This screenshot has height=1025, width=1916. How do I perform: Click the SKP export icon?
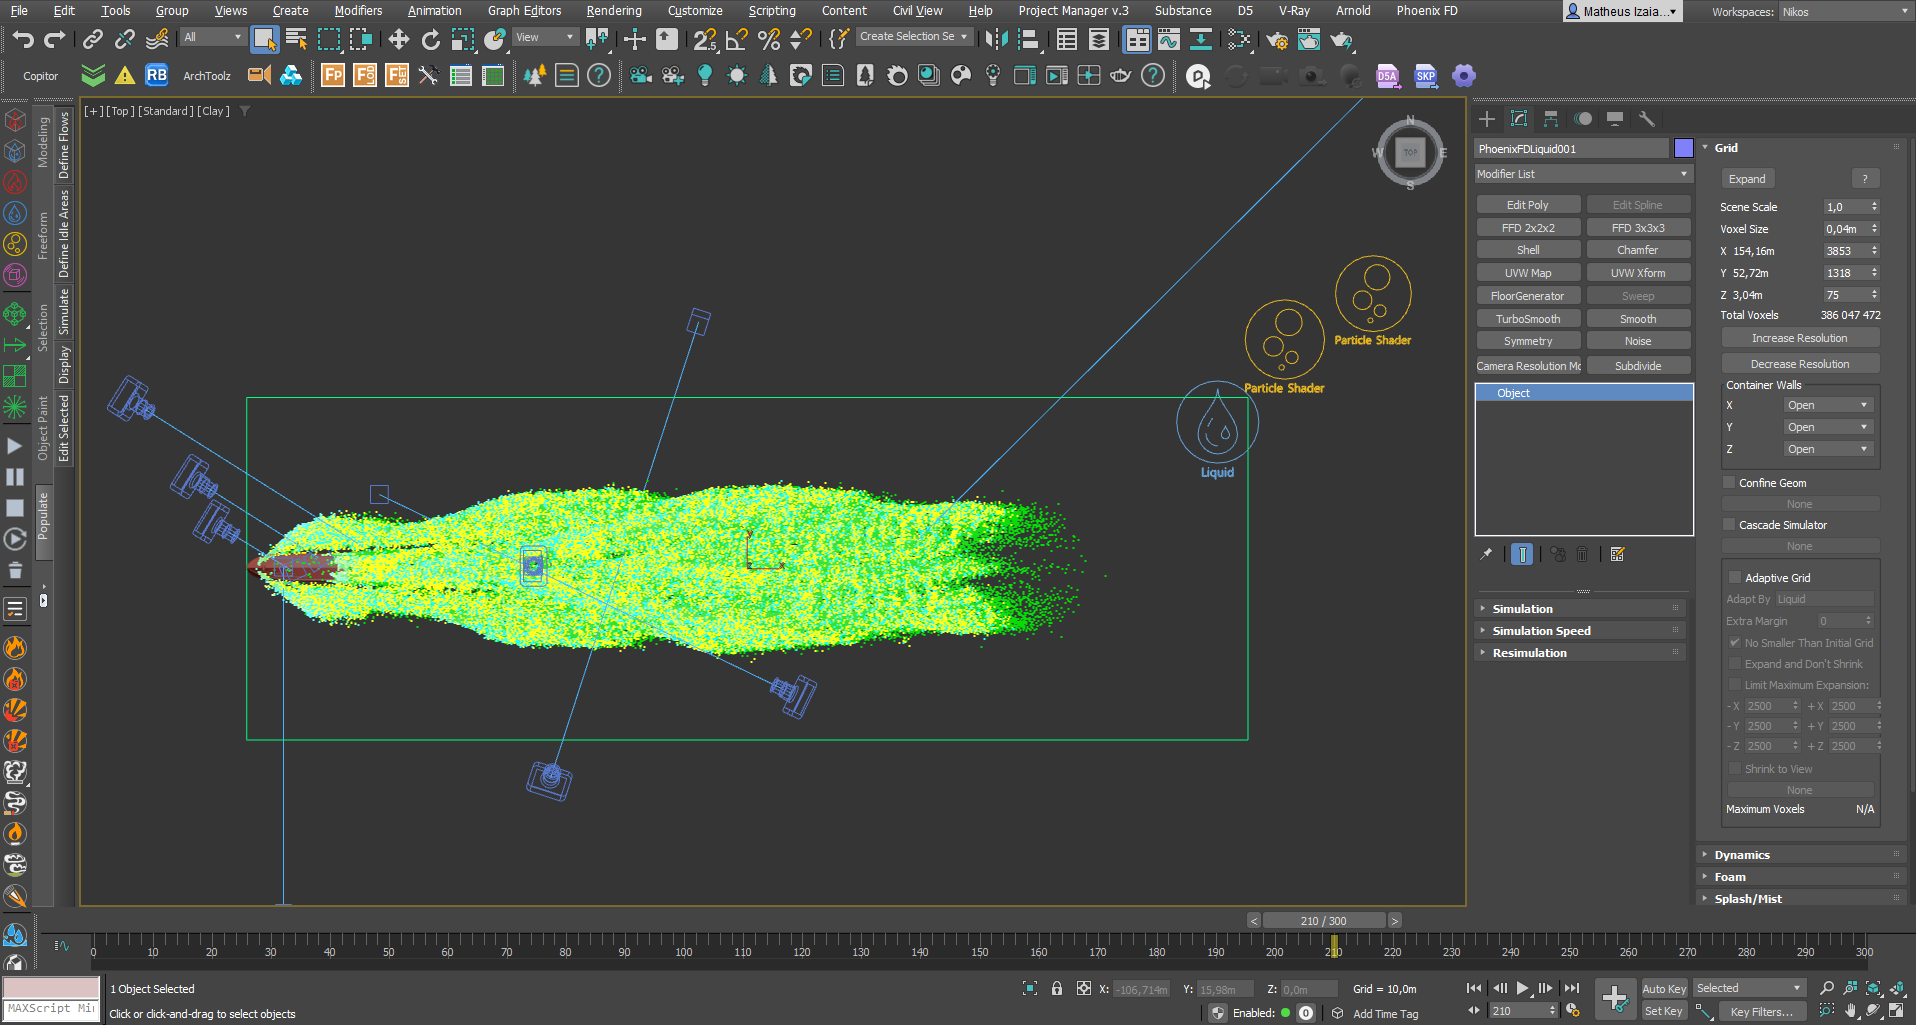[1425, 76]
